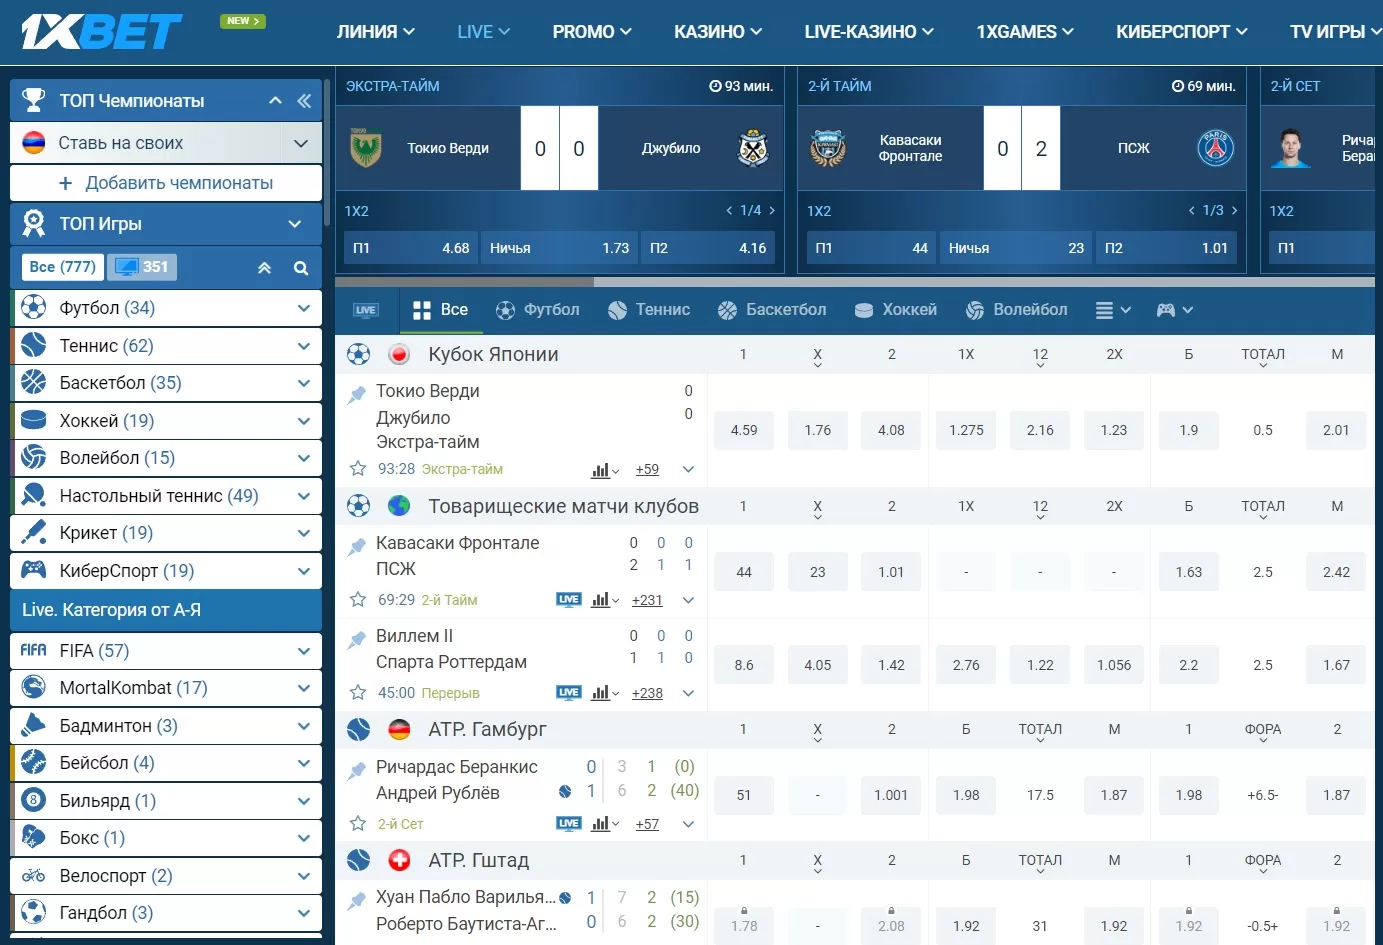Click Добавить чемпионаты button
The width and height of the screenshot is (1383, 945).
pyautogui.click(x=166, y=183)
